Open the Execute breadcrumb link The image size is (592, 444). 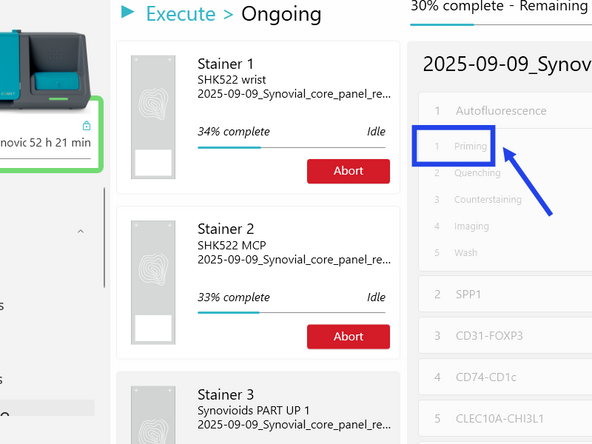pos(180,14)
